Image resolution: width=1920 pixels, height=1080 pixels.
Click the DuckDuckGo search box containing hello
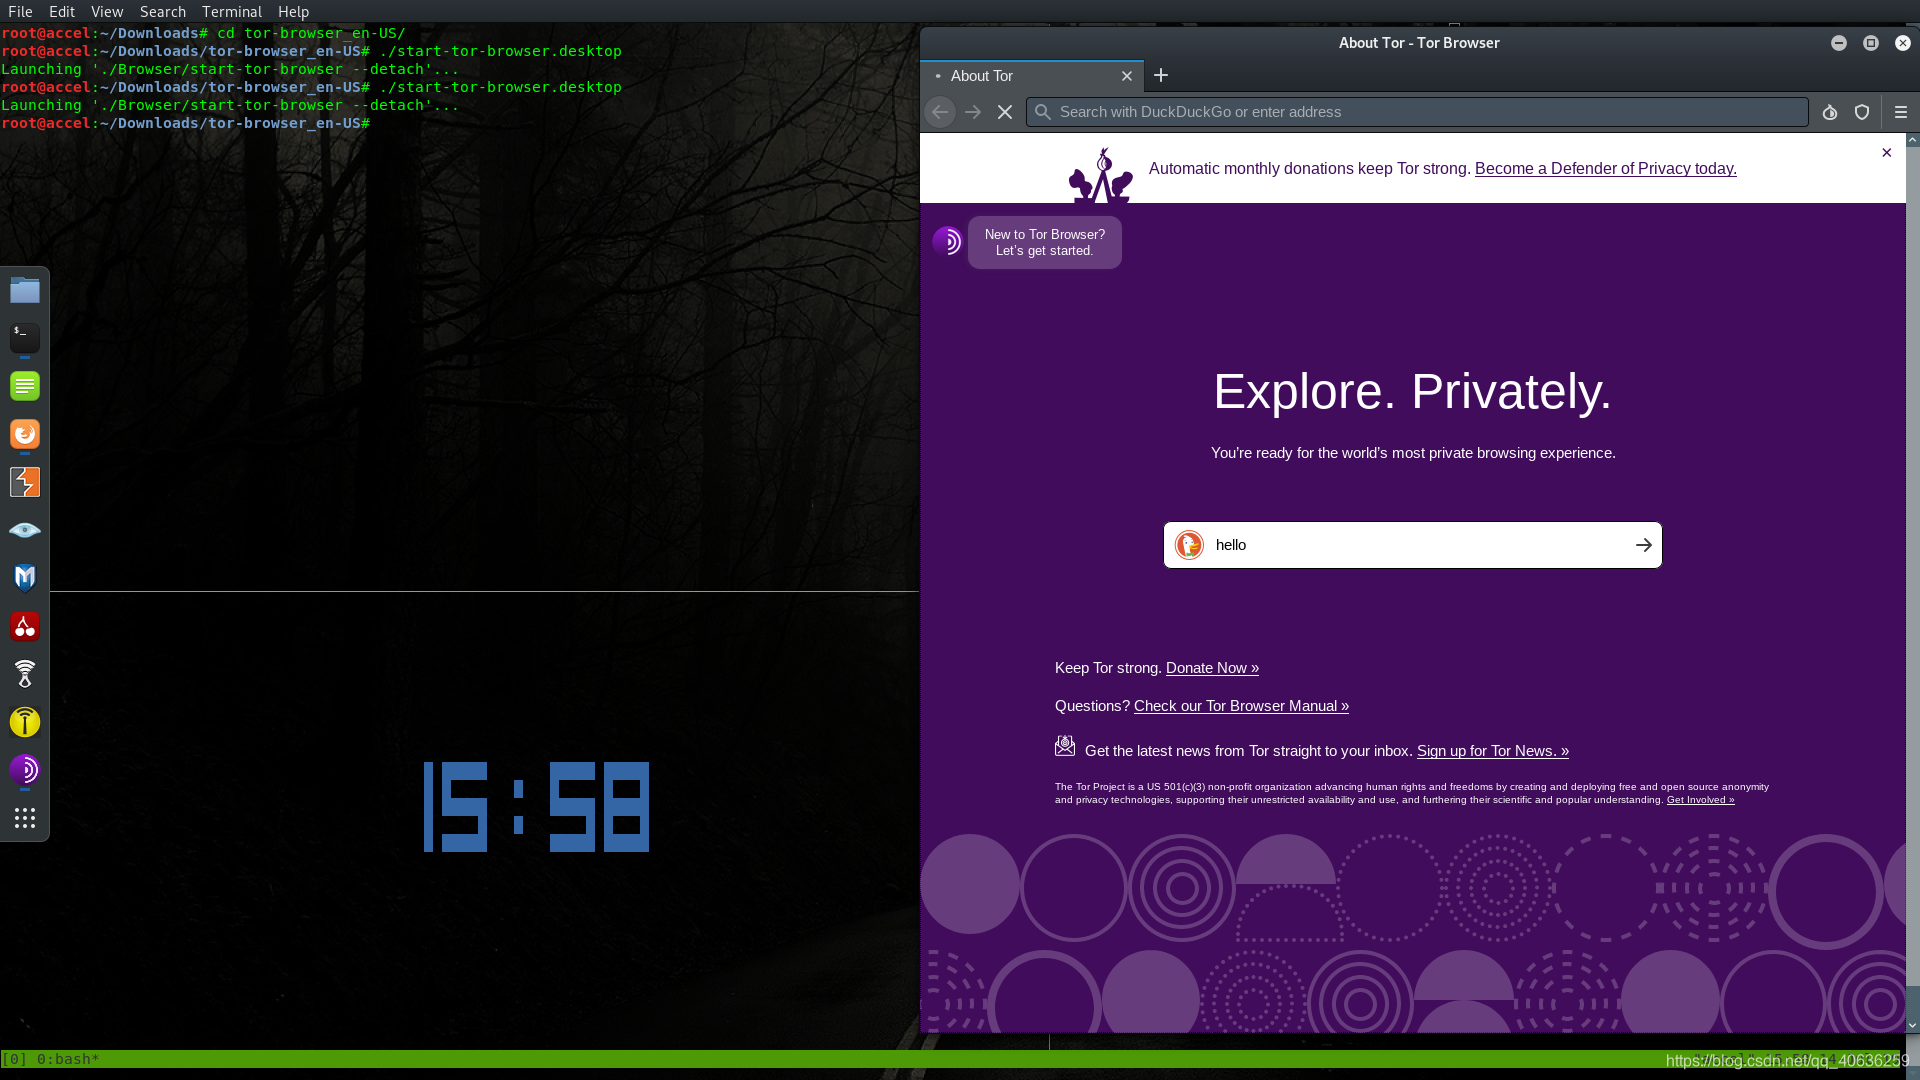coord(1412,545)
